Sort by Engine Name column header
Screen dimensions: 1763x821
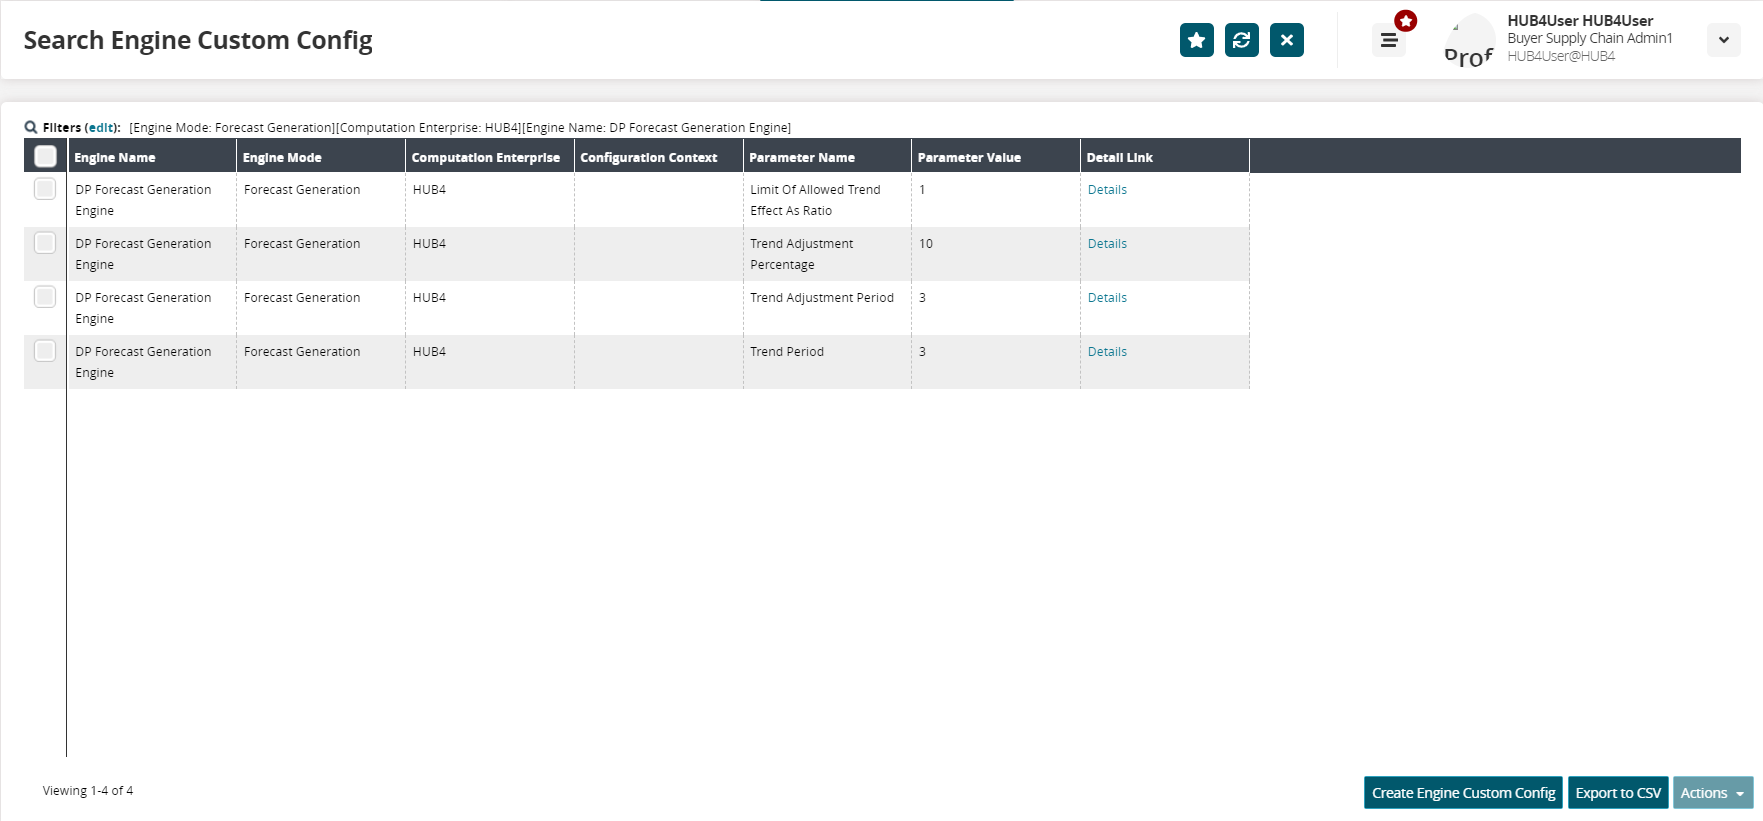click(x=152, y=157)
